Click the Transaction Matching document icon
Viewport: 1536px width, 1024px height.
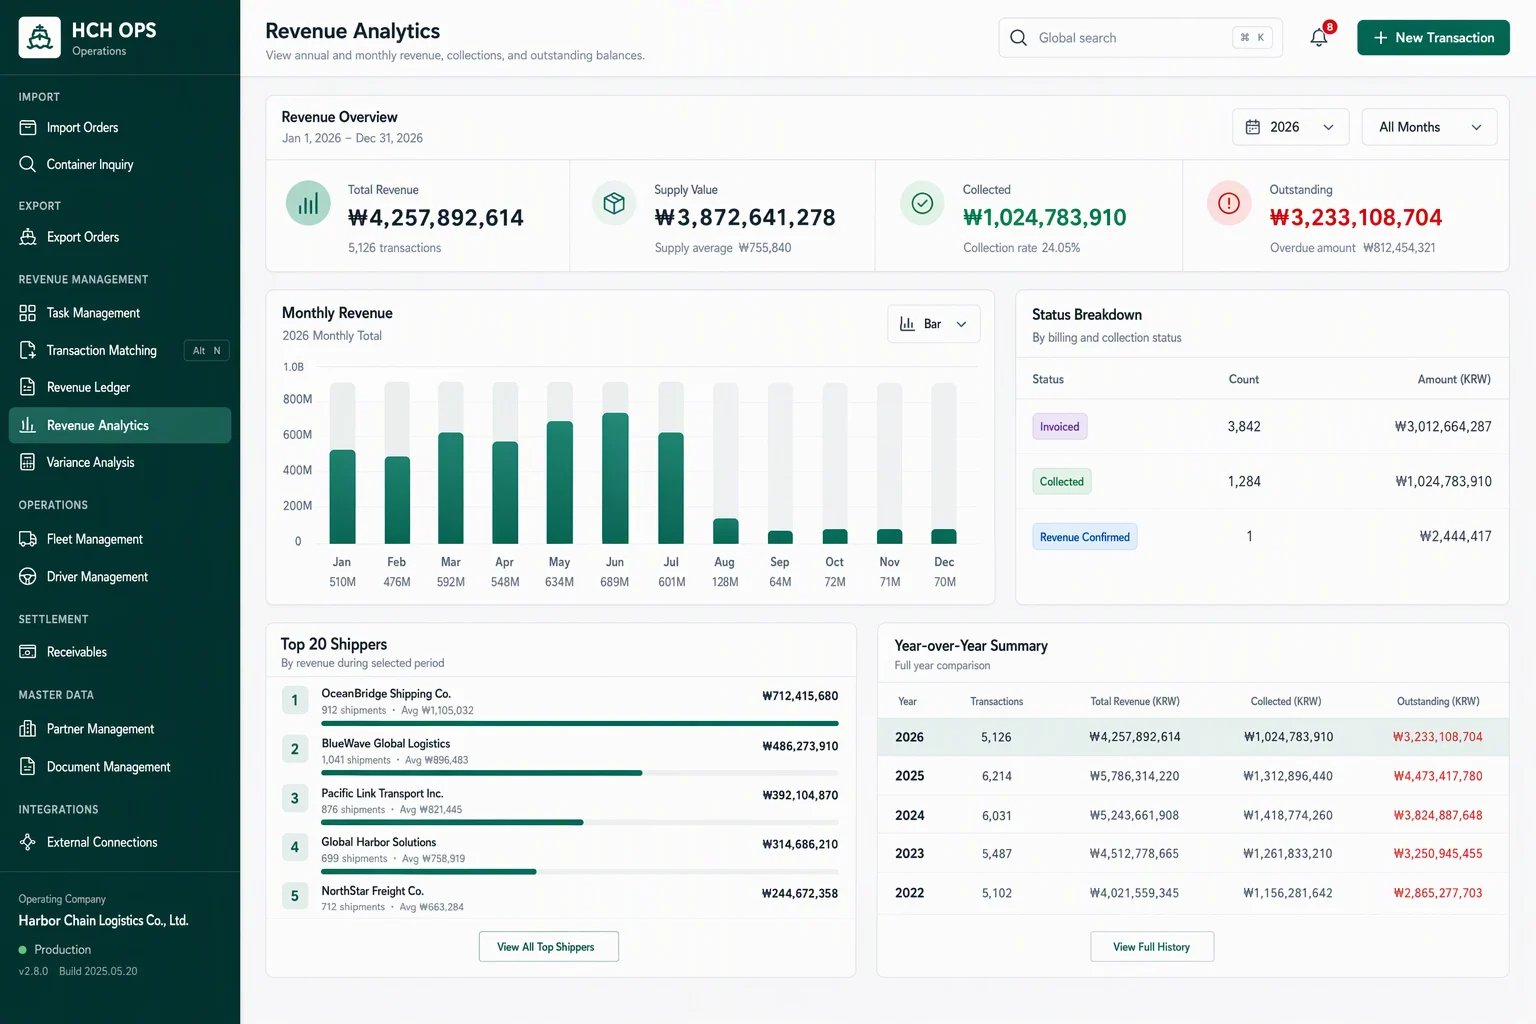click(x=28, y=350)
